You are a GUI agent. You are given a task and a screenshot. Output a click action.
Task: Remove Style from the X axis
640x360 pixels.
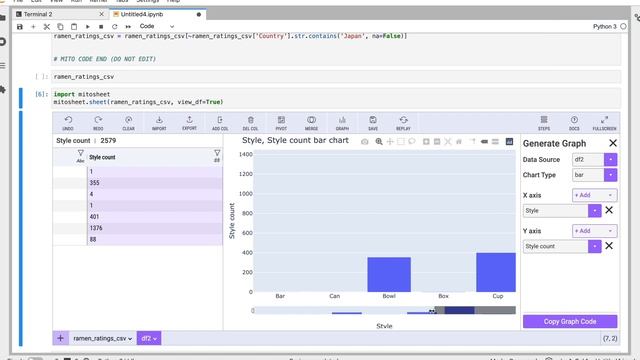point(609,210)
